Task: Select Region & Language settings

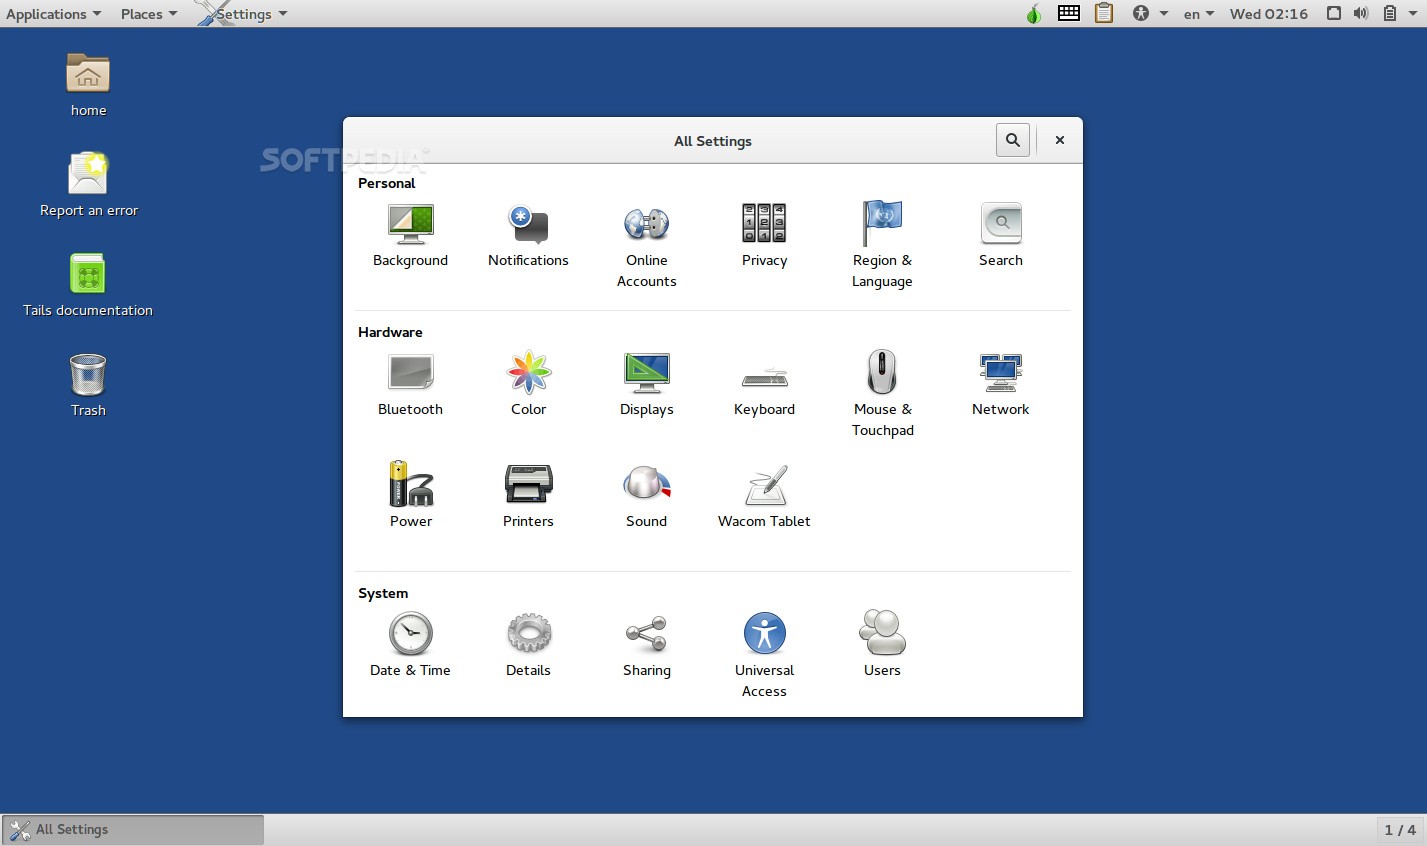Action: point(882,245)
